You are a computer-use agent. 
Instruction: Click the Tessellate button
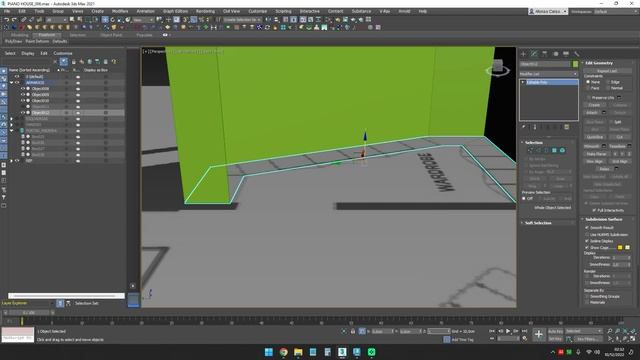[x=616, y=146]
